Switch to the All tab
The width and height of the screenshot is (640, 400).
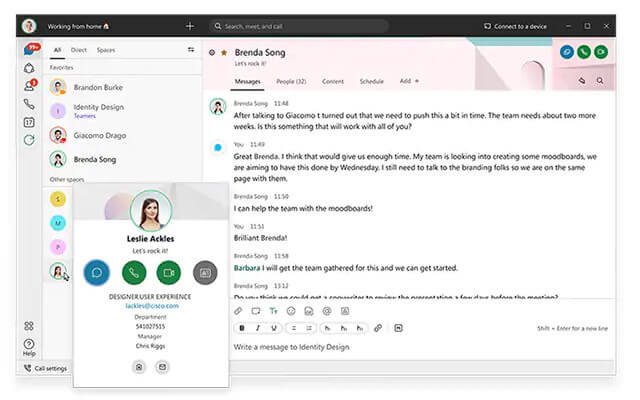tap(58, 50)
